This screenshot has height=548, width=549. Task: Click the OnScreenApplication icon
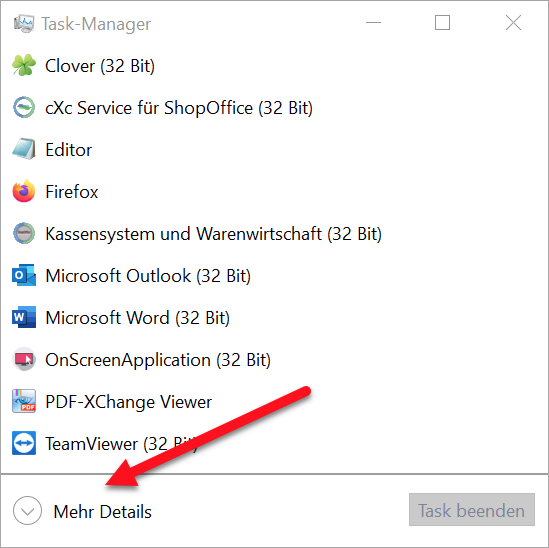tap(24, 359)
